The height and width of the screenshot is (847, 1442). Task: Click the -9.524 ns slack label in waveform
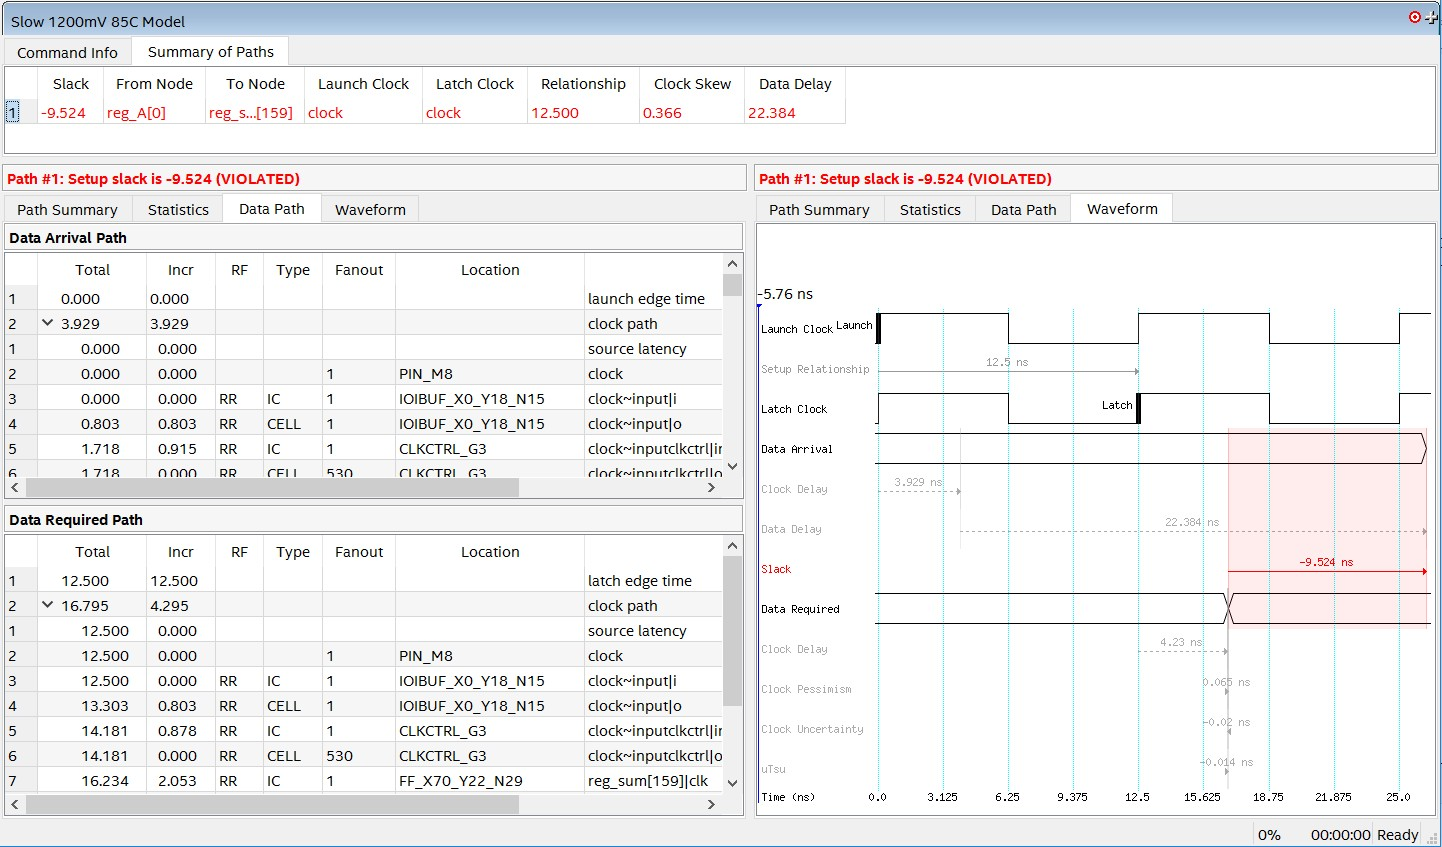point(1326,562)
